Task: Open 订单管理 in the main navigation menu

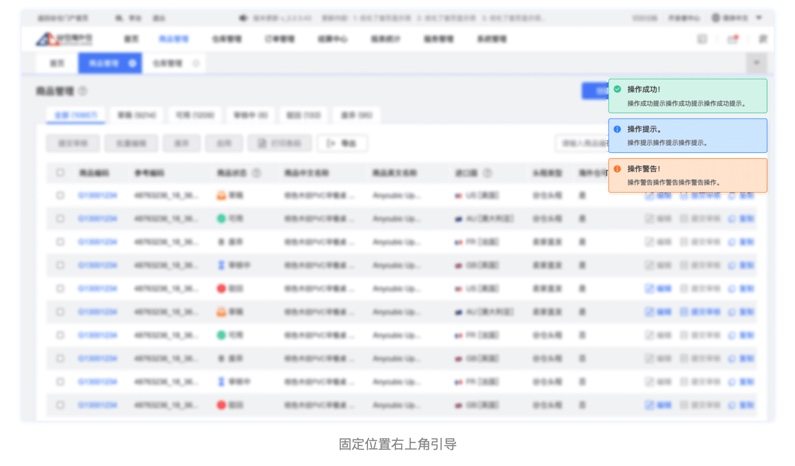Action: point(279,39)
